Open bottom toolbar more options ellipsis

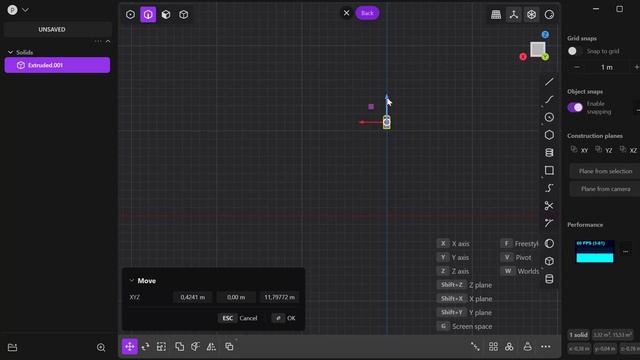[x=546, y=347]
